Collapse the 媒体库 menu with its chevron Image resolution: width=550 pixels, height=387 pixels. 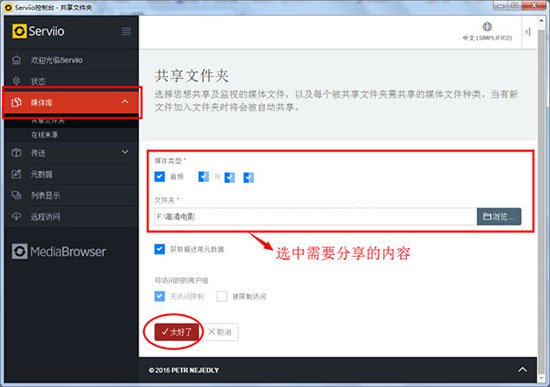pos(125,102)
